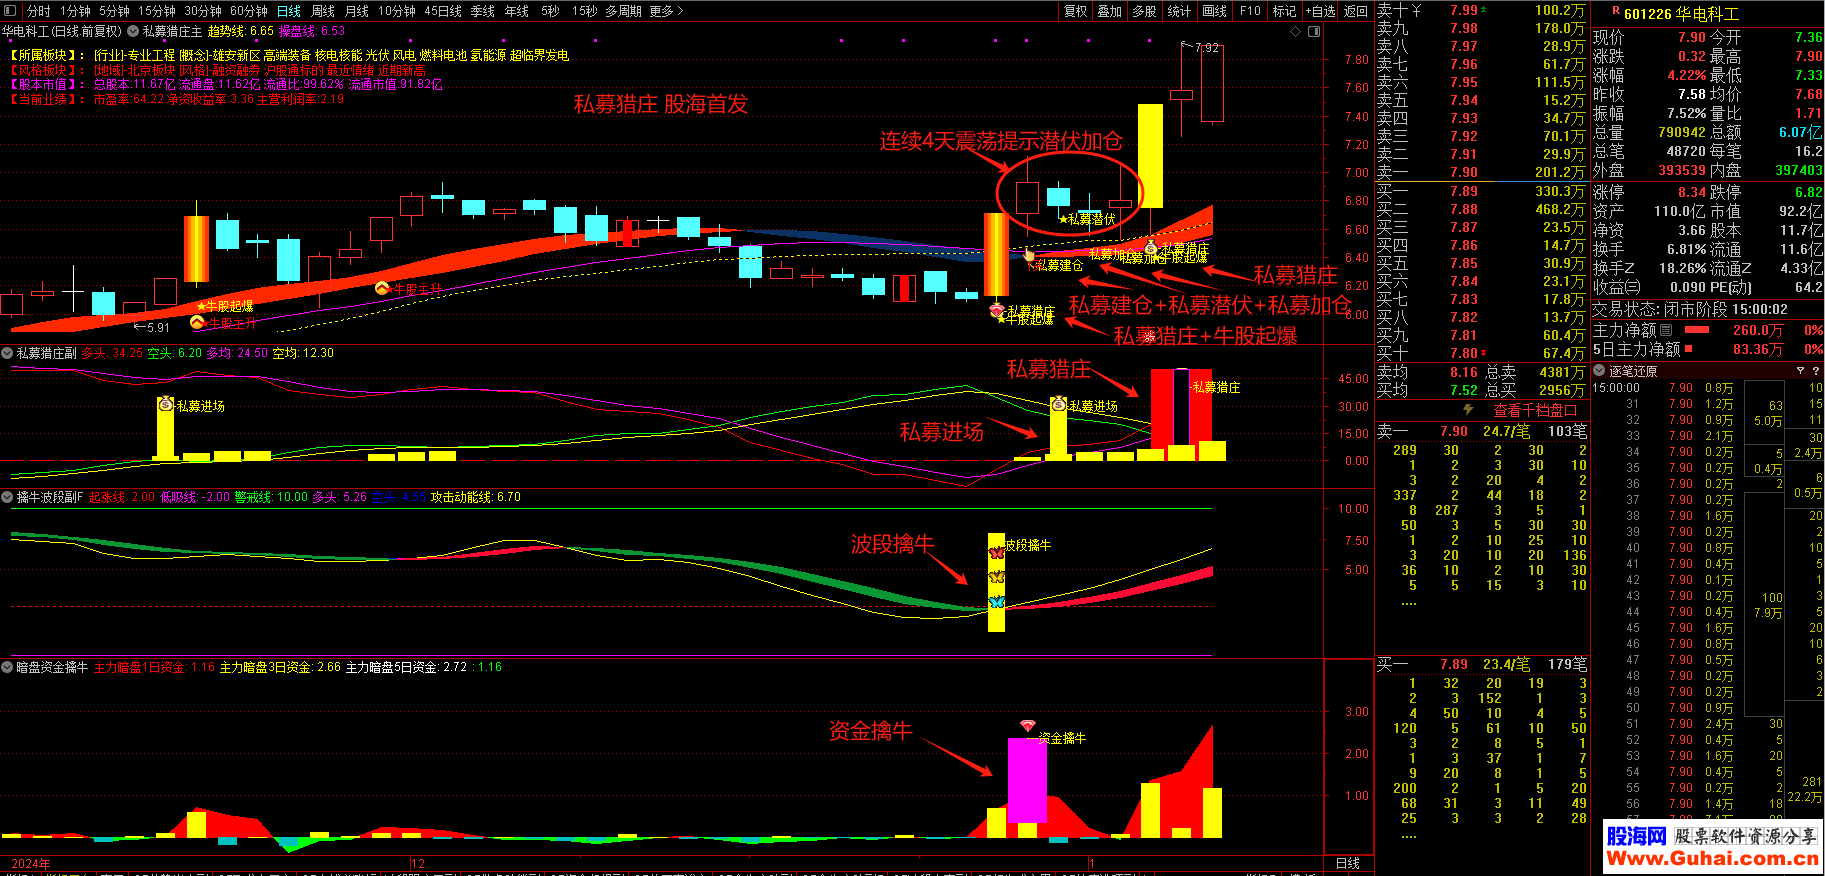Click the filter funnel icon in 逐笔还原 header

(x=1800, y=371)
